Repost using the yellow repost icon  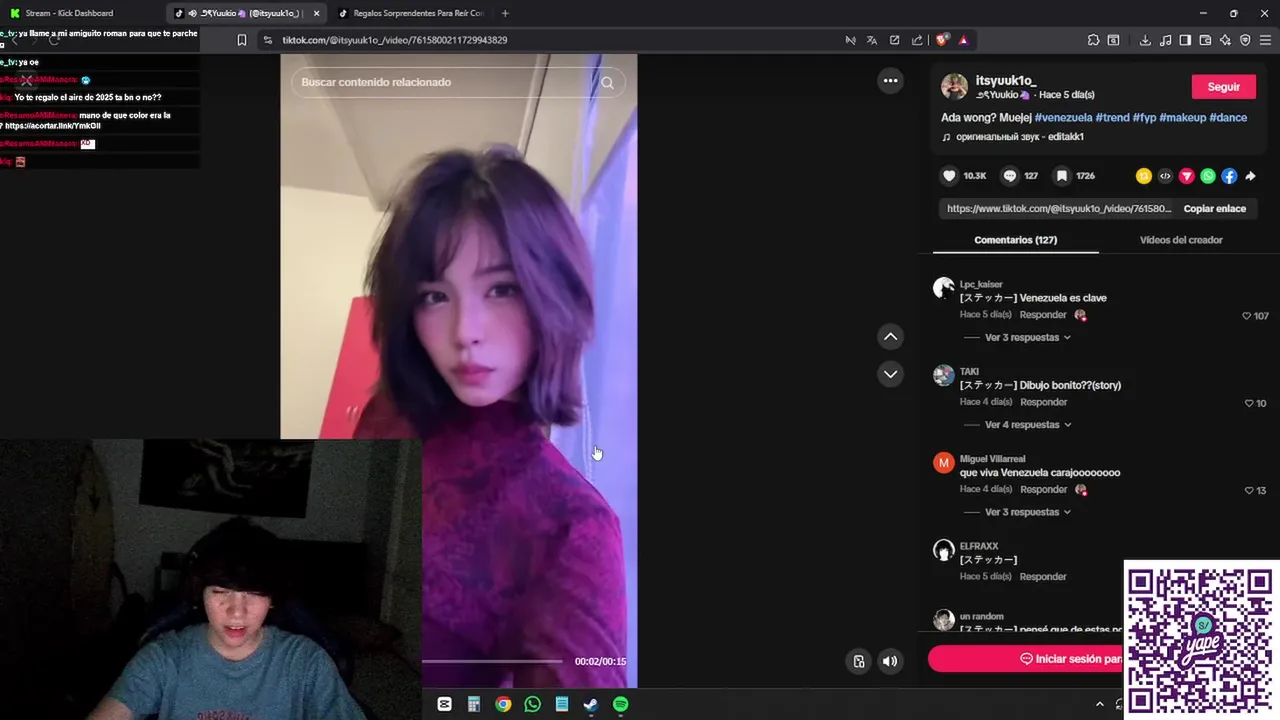point(1144,176)
